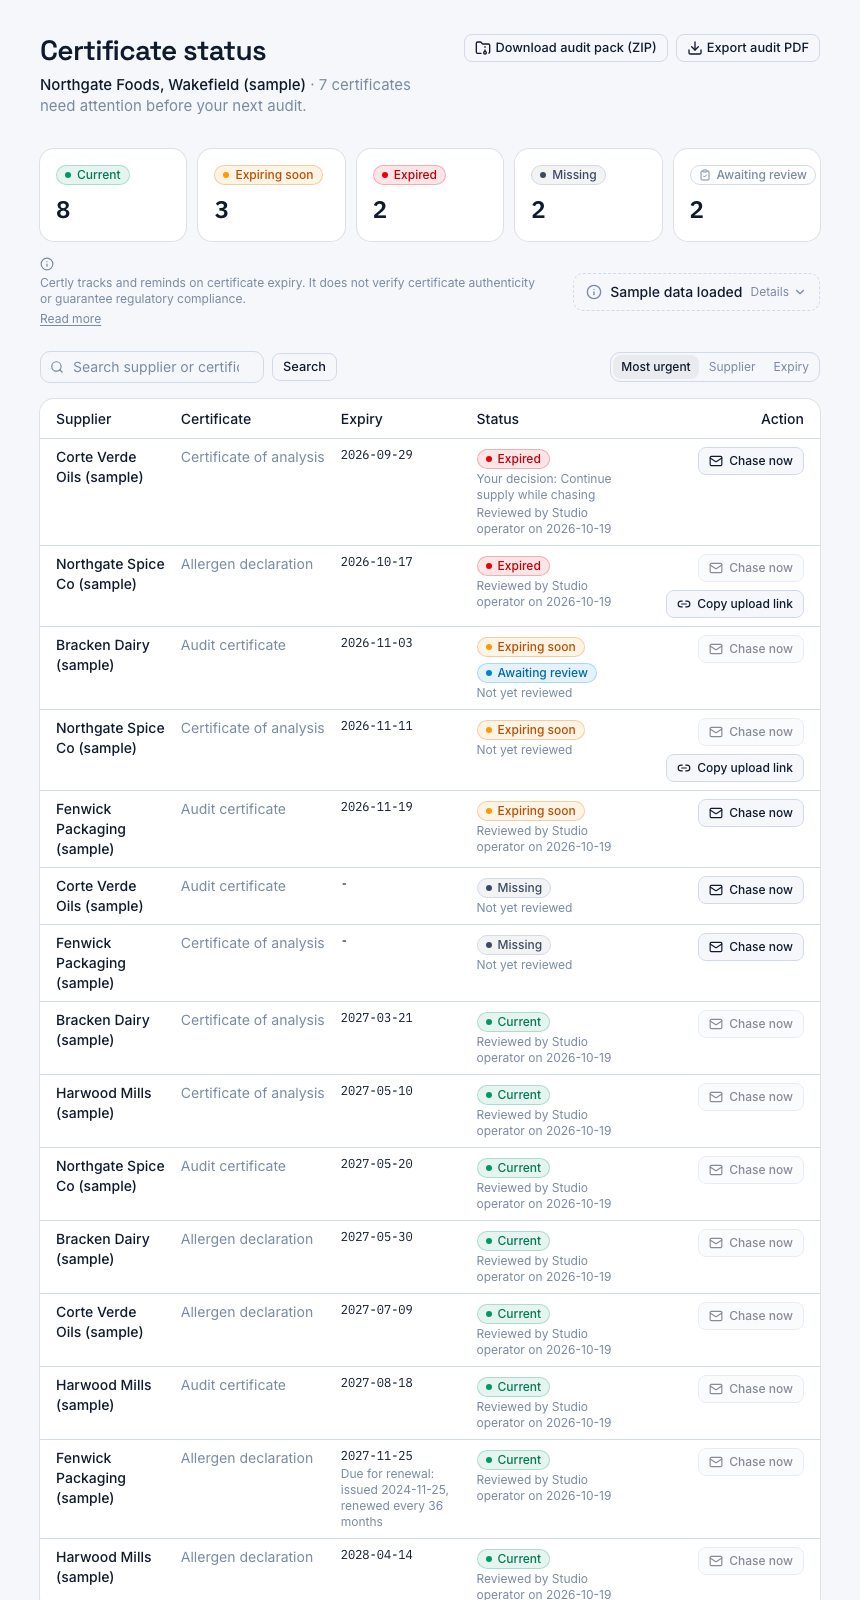Image resolution: width=860 pixels, height=1600 pixels.
Task: Open the Read more link
Action: 70,319
